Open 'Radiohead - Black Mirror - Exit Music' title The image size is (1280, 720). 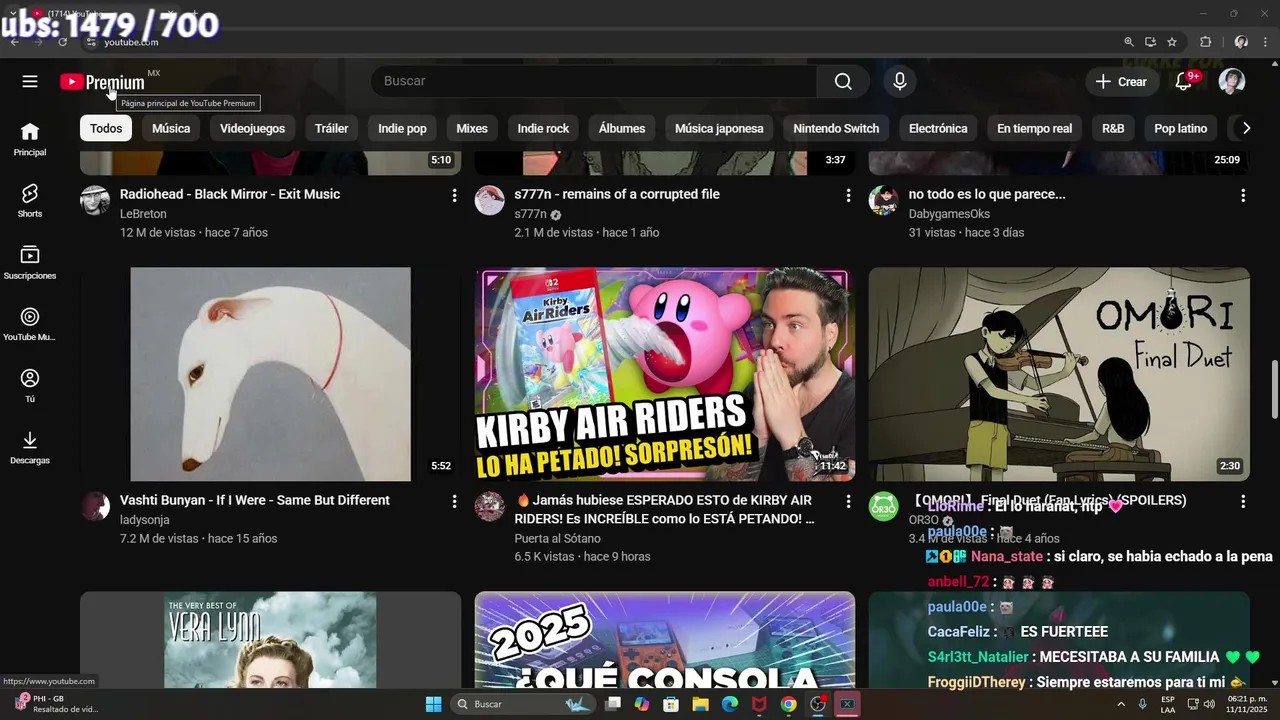[x=230, y=194]
